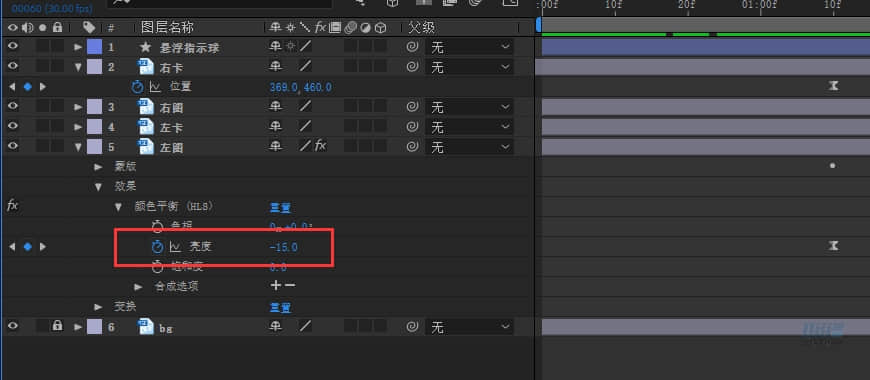Viewport: 870px width, 380px height.
Task: Click the 亮度 value -15.0
Action: click(284, 247)
